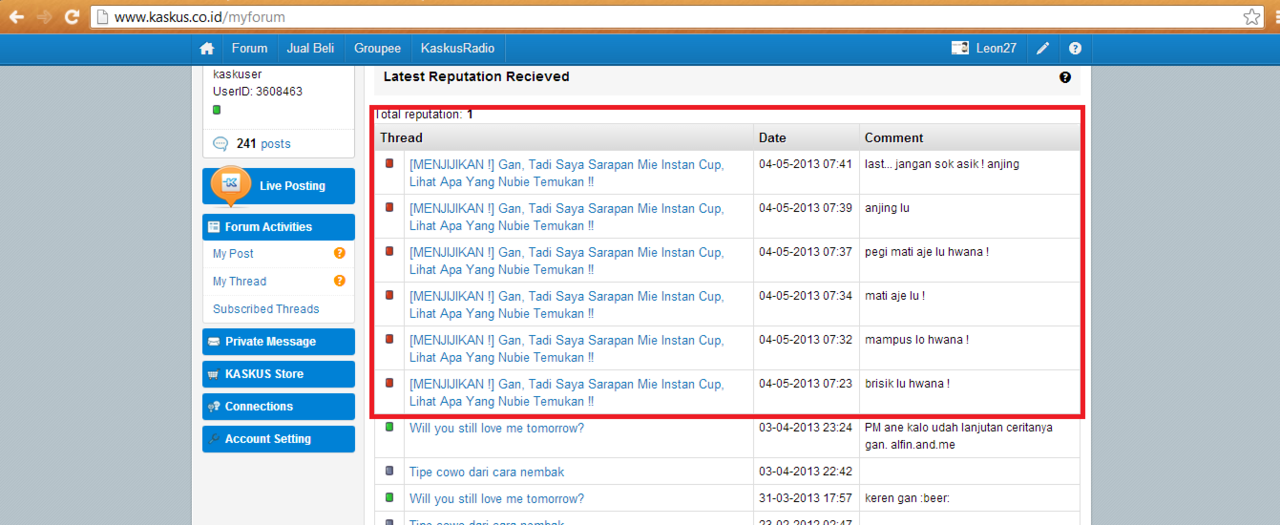Click the pencil edit icon in navbar

[1043, 48]
